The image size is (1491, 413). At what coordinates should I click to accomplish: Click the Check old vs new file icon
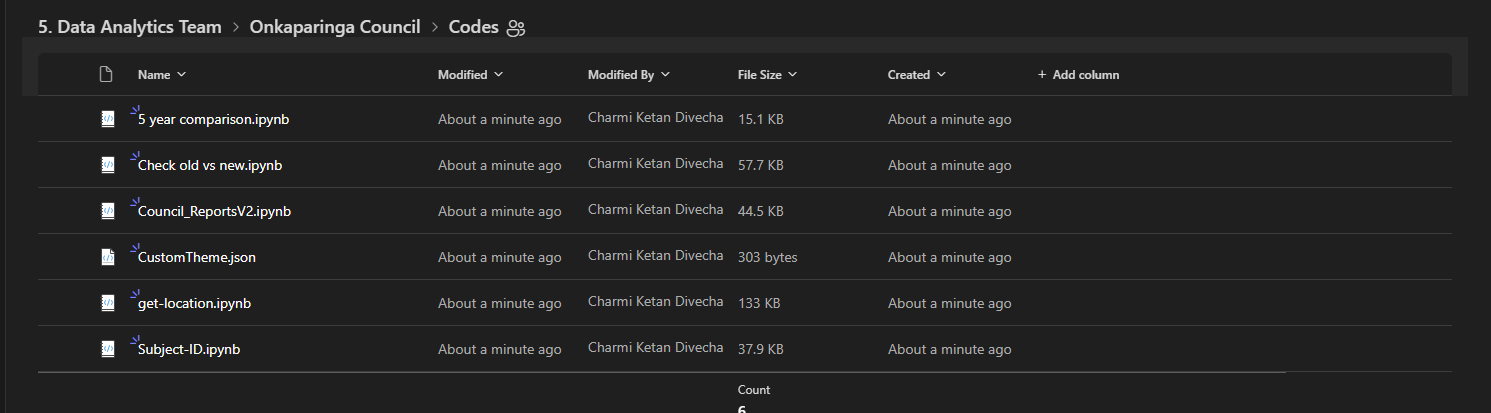[x=107, y=165]
